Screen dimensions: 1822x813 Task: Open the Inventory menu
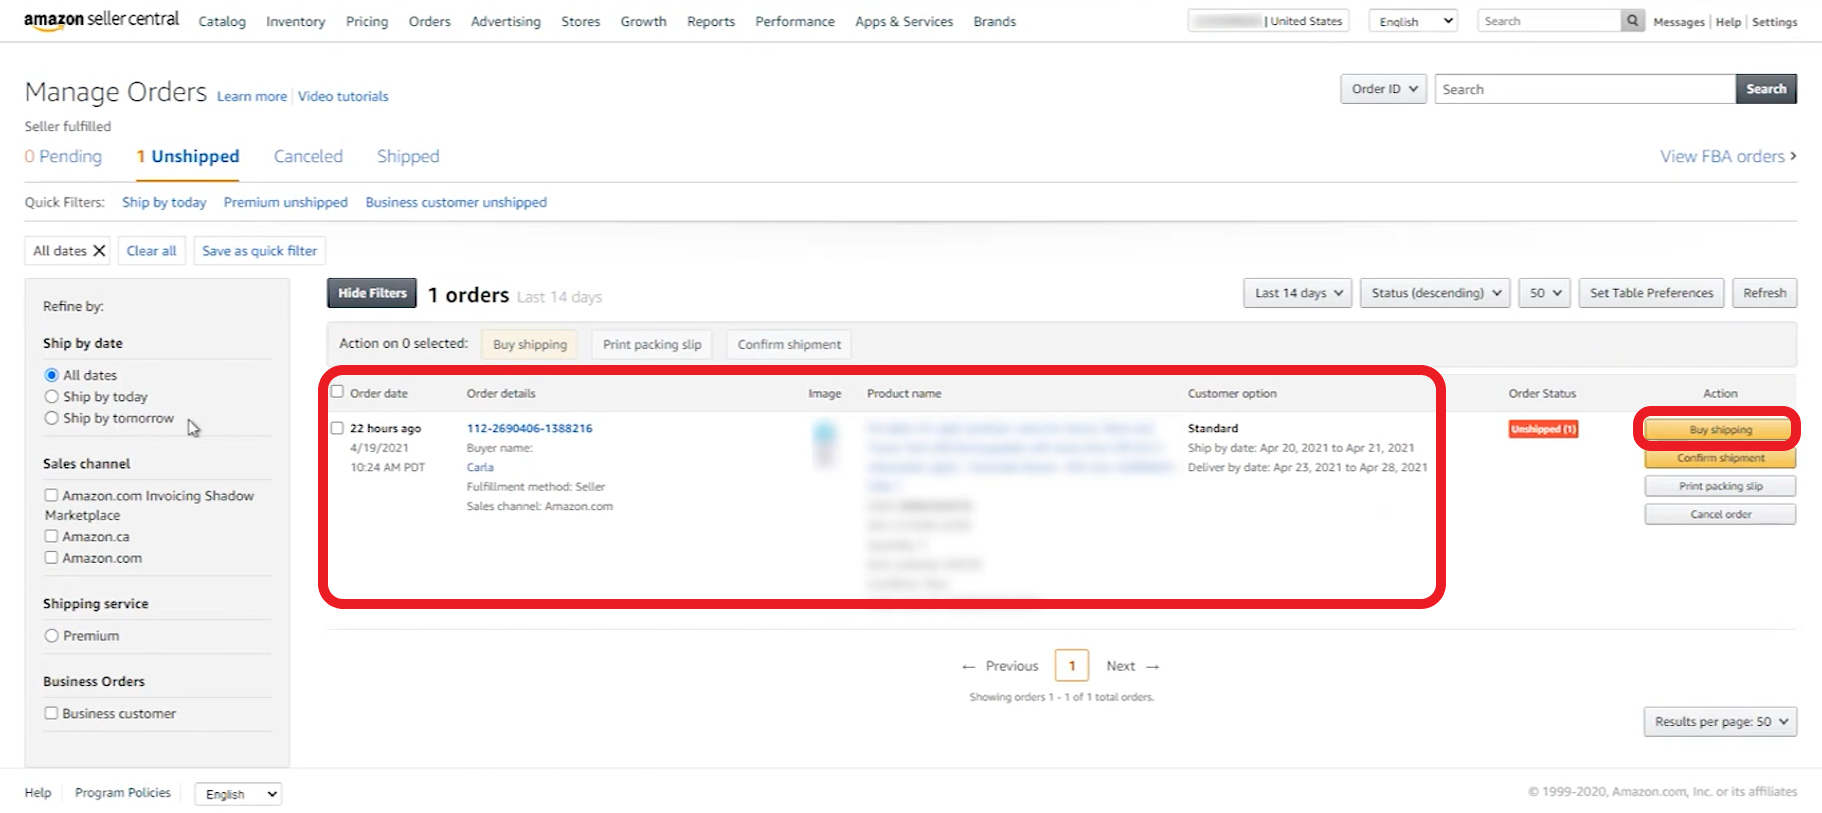[295, 22]
